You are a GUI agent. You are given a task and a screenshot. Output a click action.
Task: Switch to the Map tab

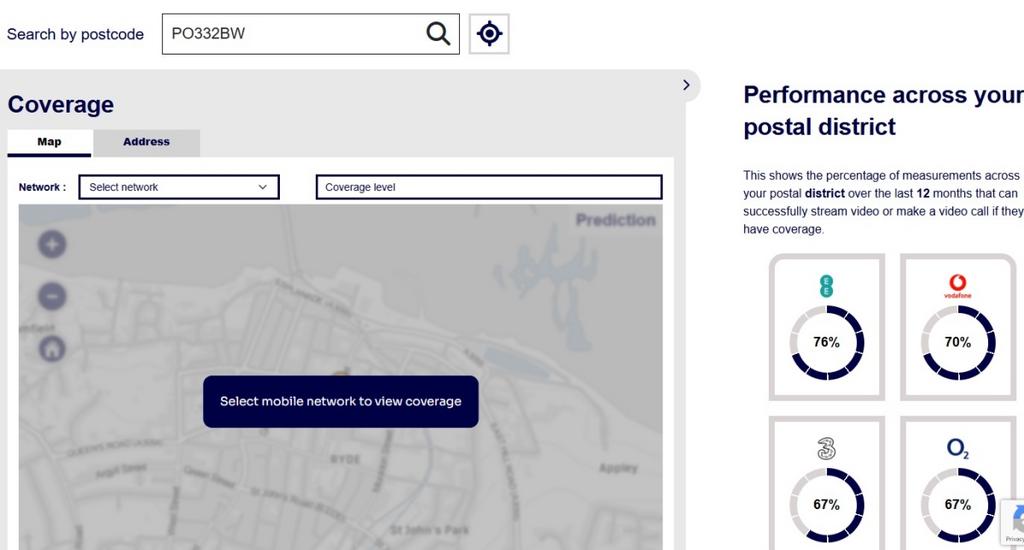point(50,142)
